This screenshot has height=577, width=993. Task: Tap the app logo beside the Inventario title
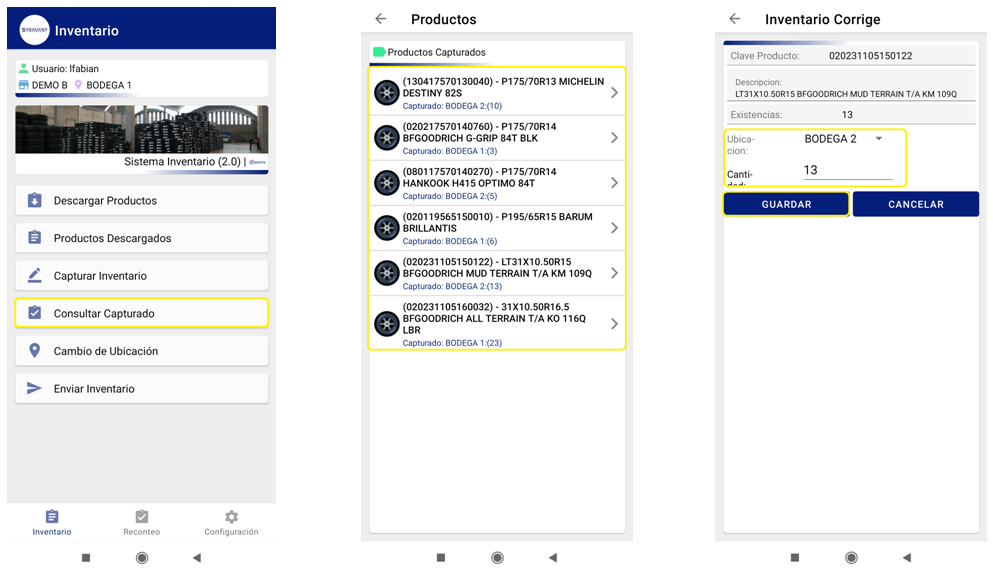coord(34,30)
